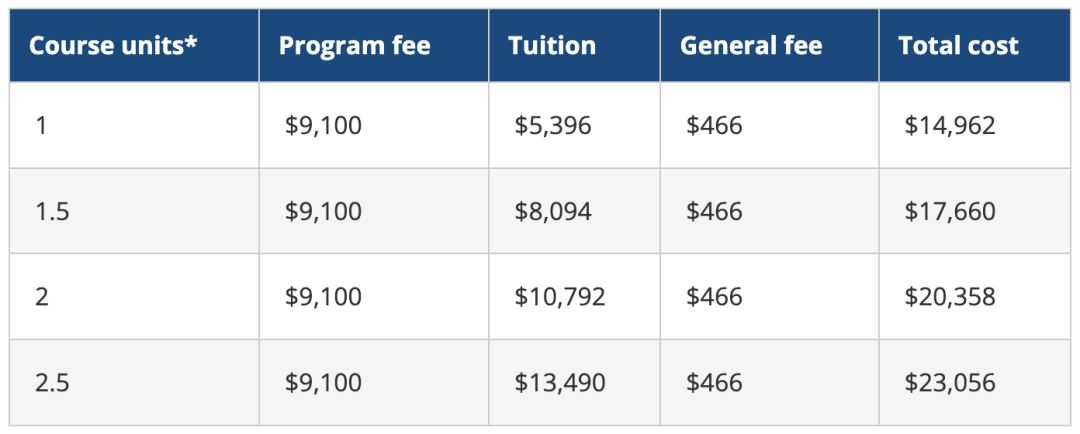The image size is (1080, 434).
Task: Click the $20,358 total cost value
Action: pos(950,297)
